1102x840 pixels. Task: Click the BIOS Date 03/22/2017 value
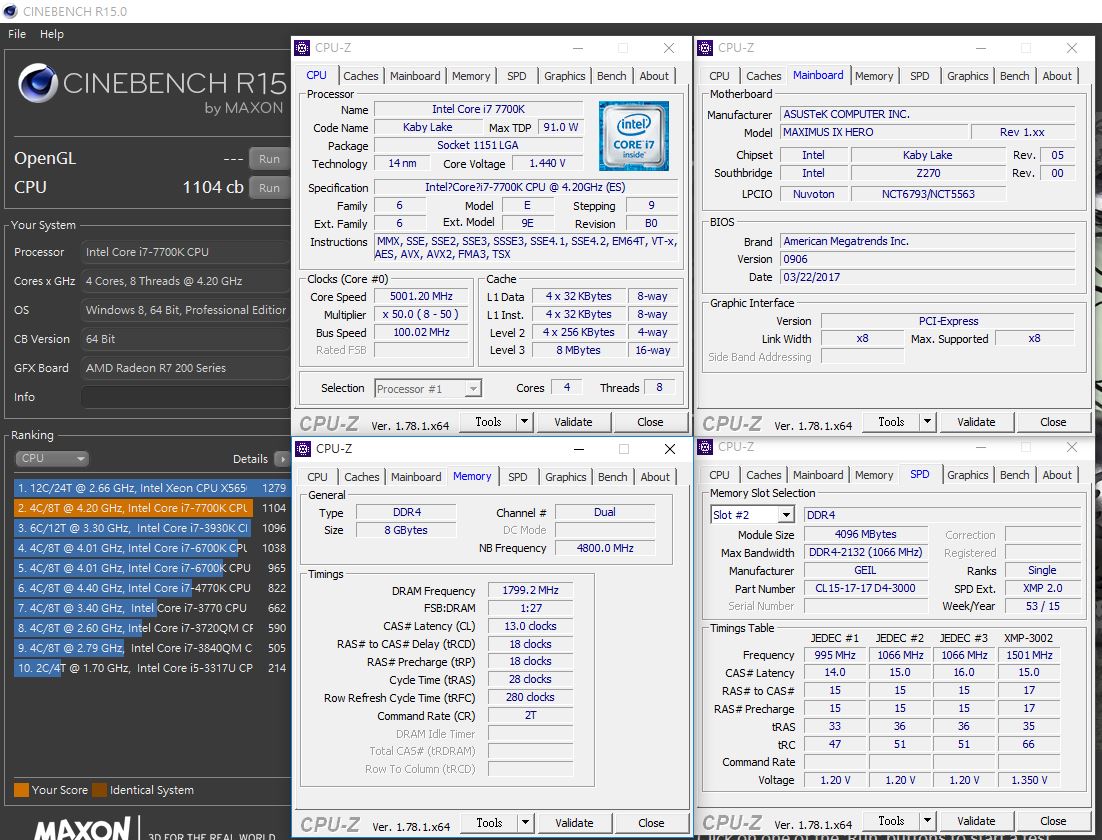click(927, 277)
